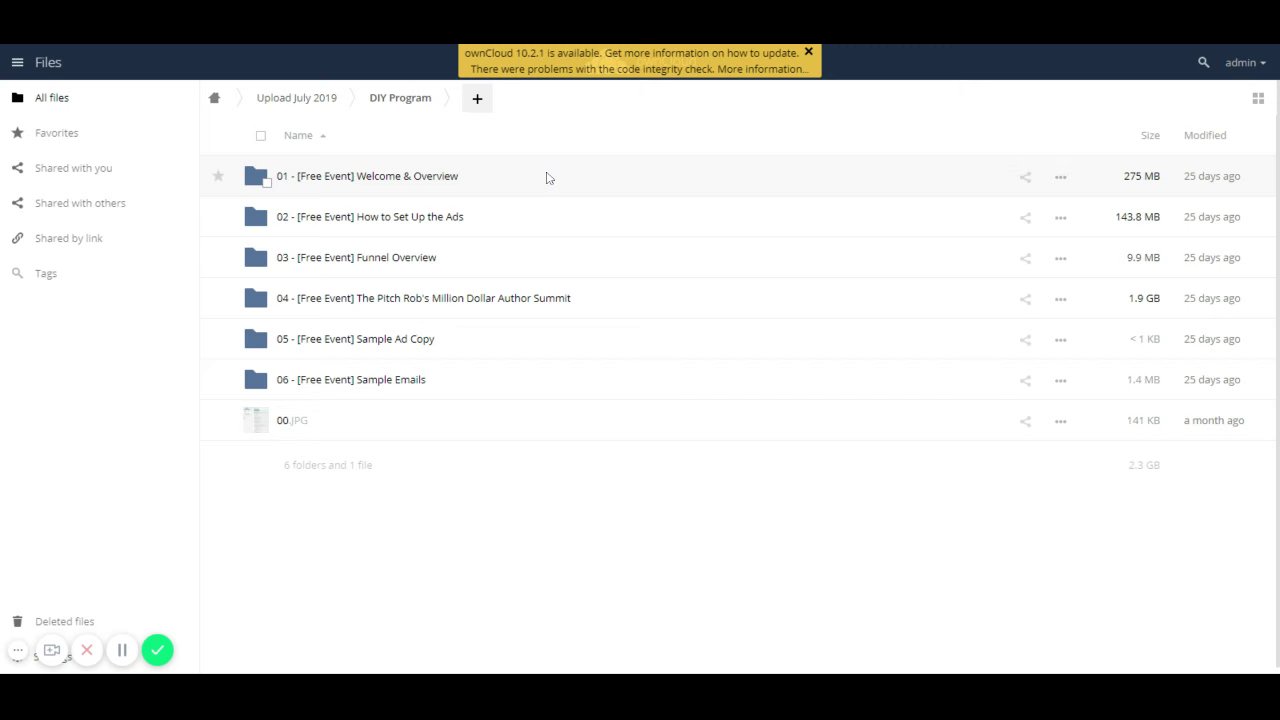Image resolution: width=1280 pixels, height=720 pixels.
Task: Open folder 03 Funnel Overview
Action: (x=356, y=258)
